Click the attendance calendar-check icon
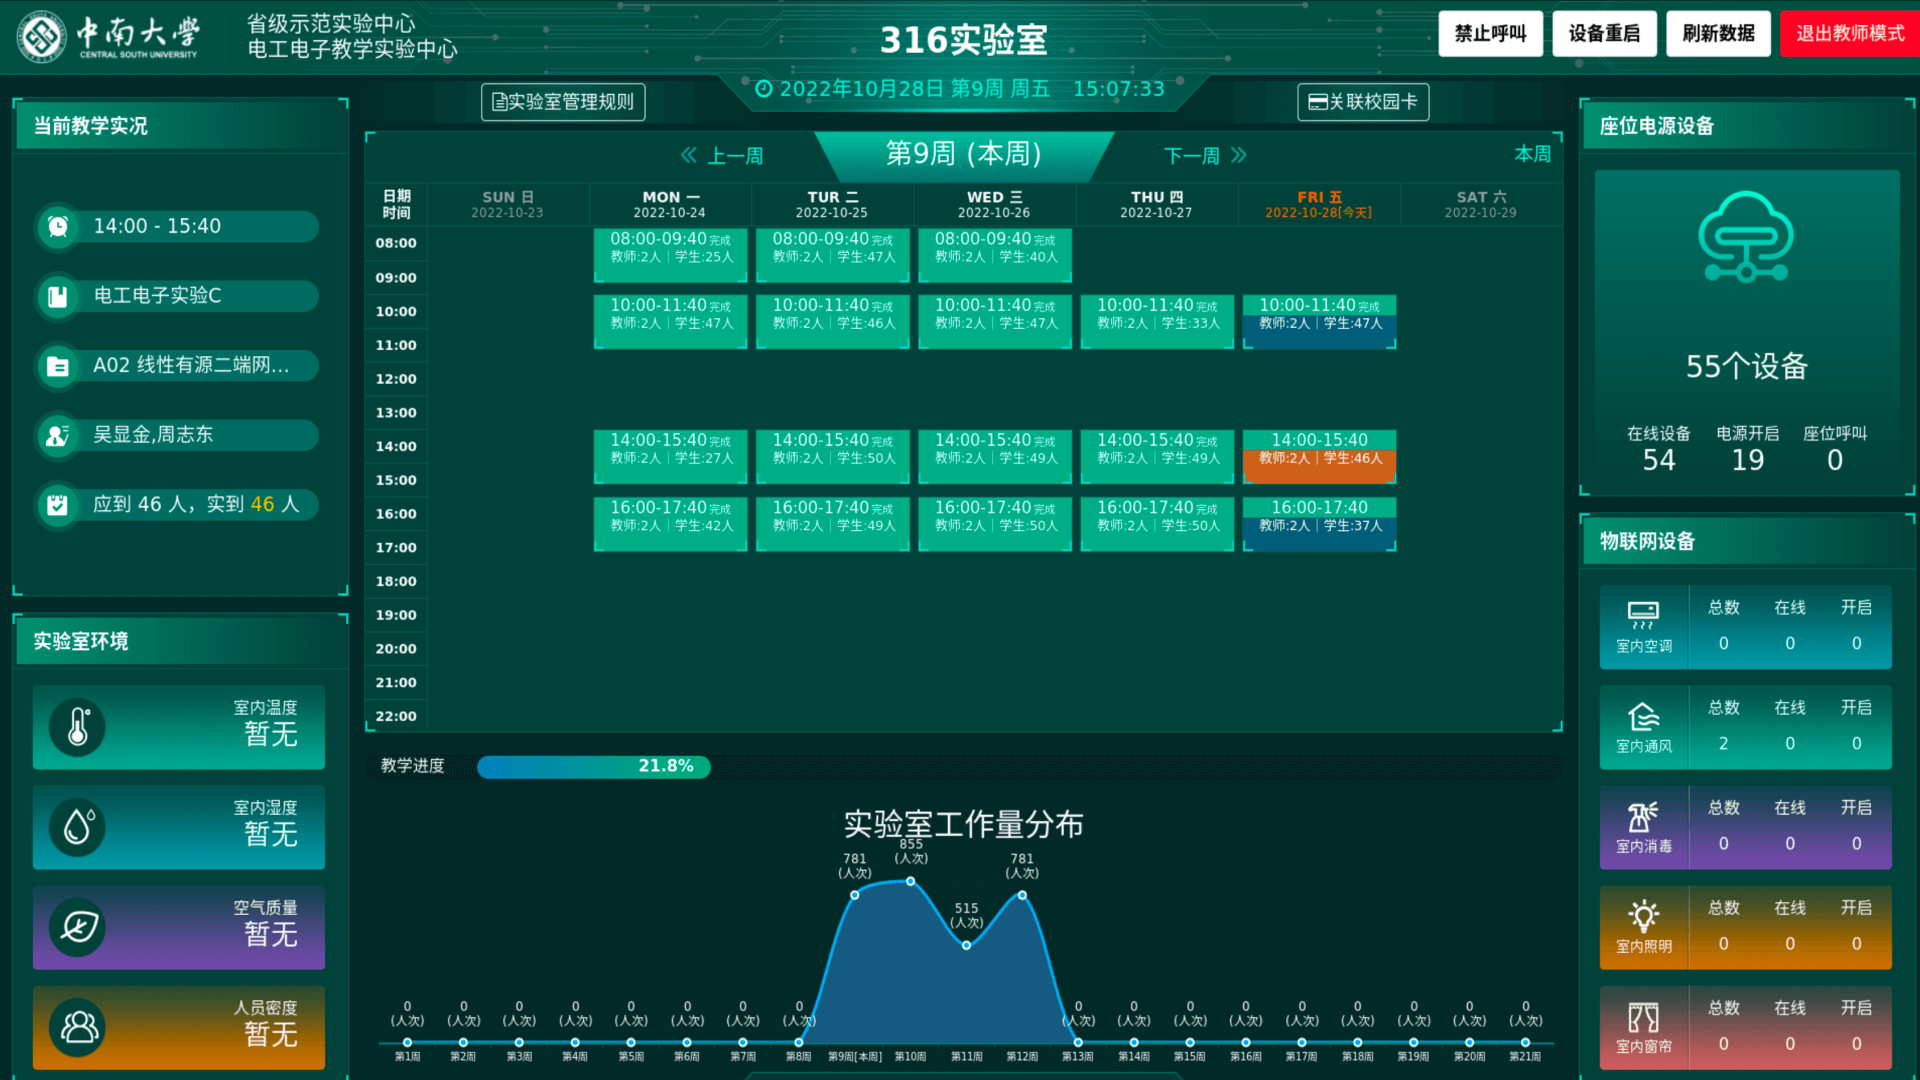 coord(57,505)
